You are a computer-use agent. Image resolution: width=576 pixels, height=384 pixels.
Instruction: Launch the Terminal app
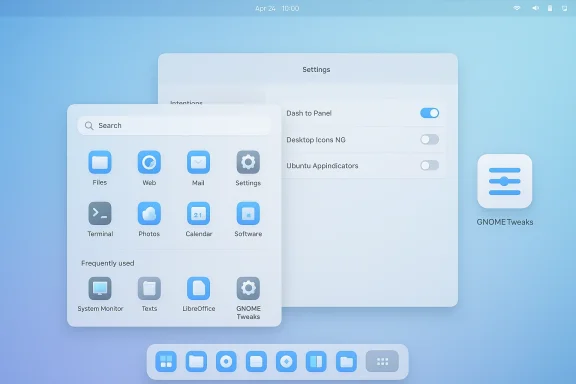pos(100,213)
